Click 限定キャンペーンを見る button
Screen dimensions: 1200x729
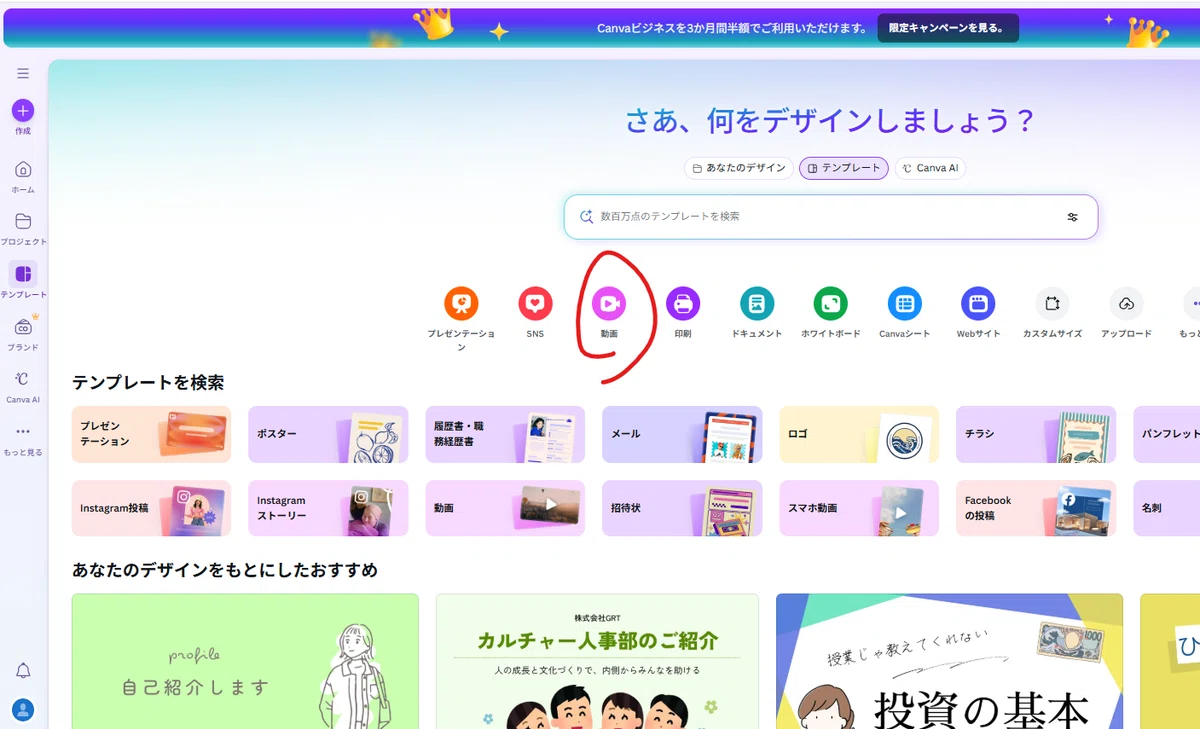(947, 28)
